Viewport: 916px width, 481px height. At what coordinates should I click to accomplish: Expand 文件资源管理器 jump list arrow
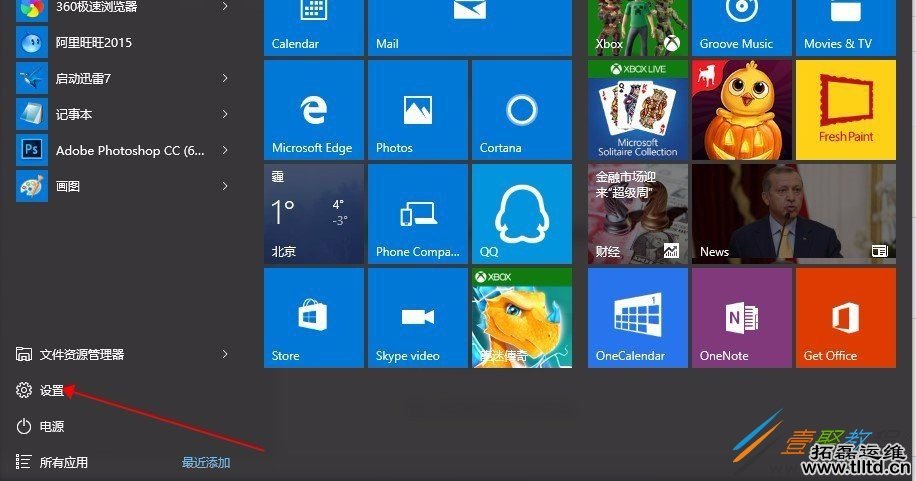[x=225, y=354]
